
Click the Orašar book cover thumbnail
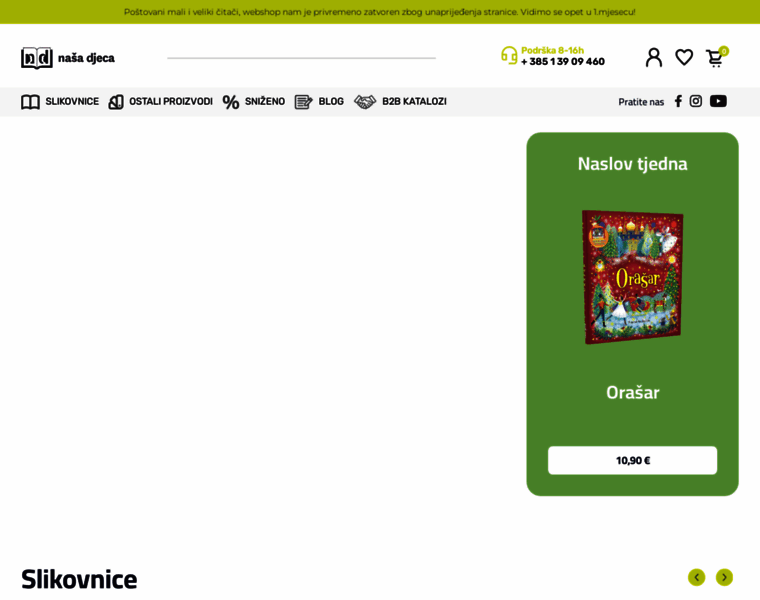coord(633,277)
